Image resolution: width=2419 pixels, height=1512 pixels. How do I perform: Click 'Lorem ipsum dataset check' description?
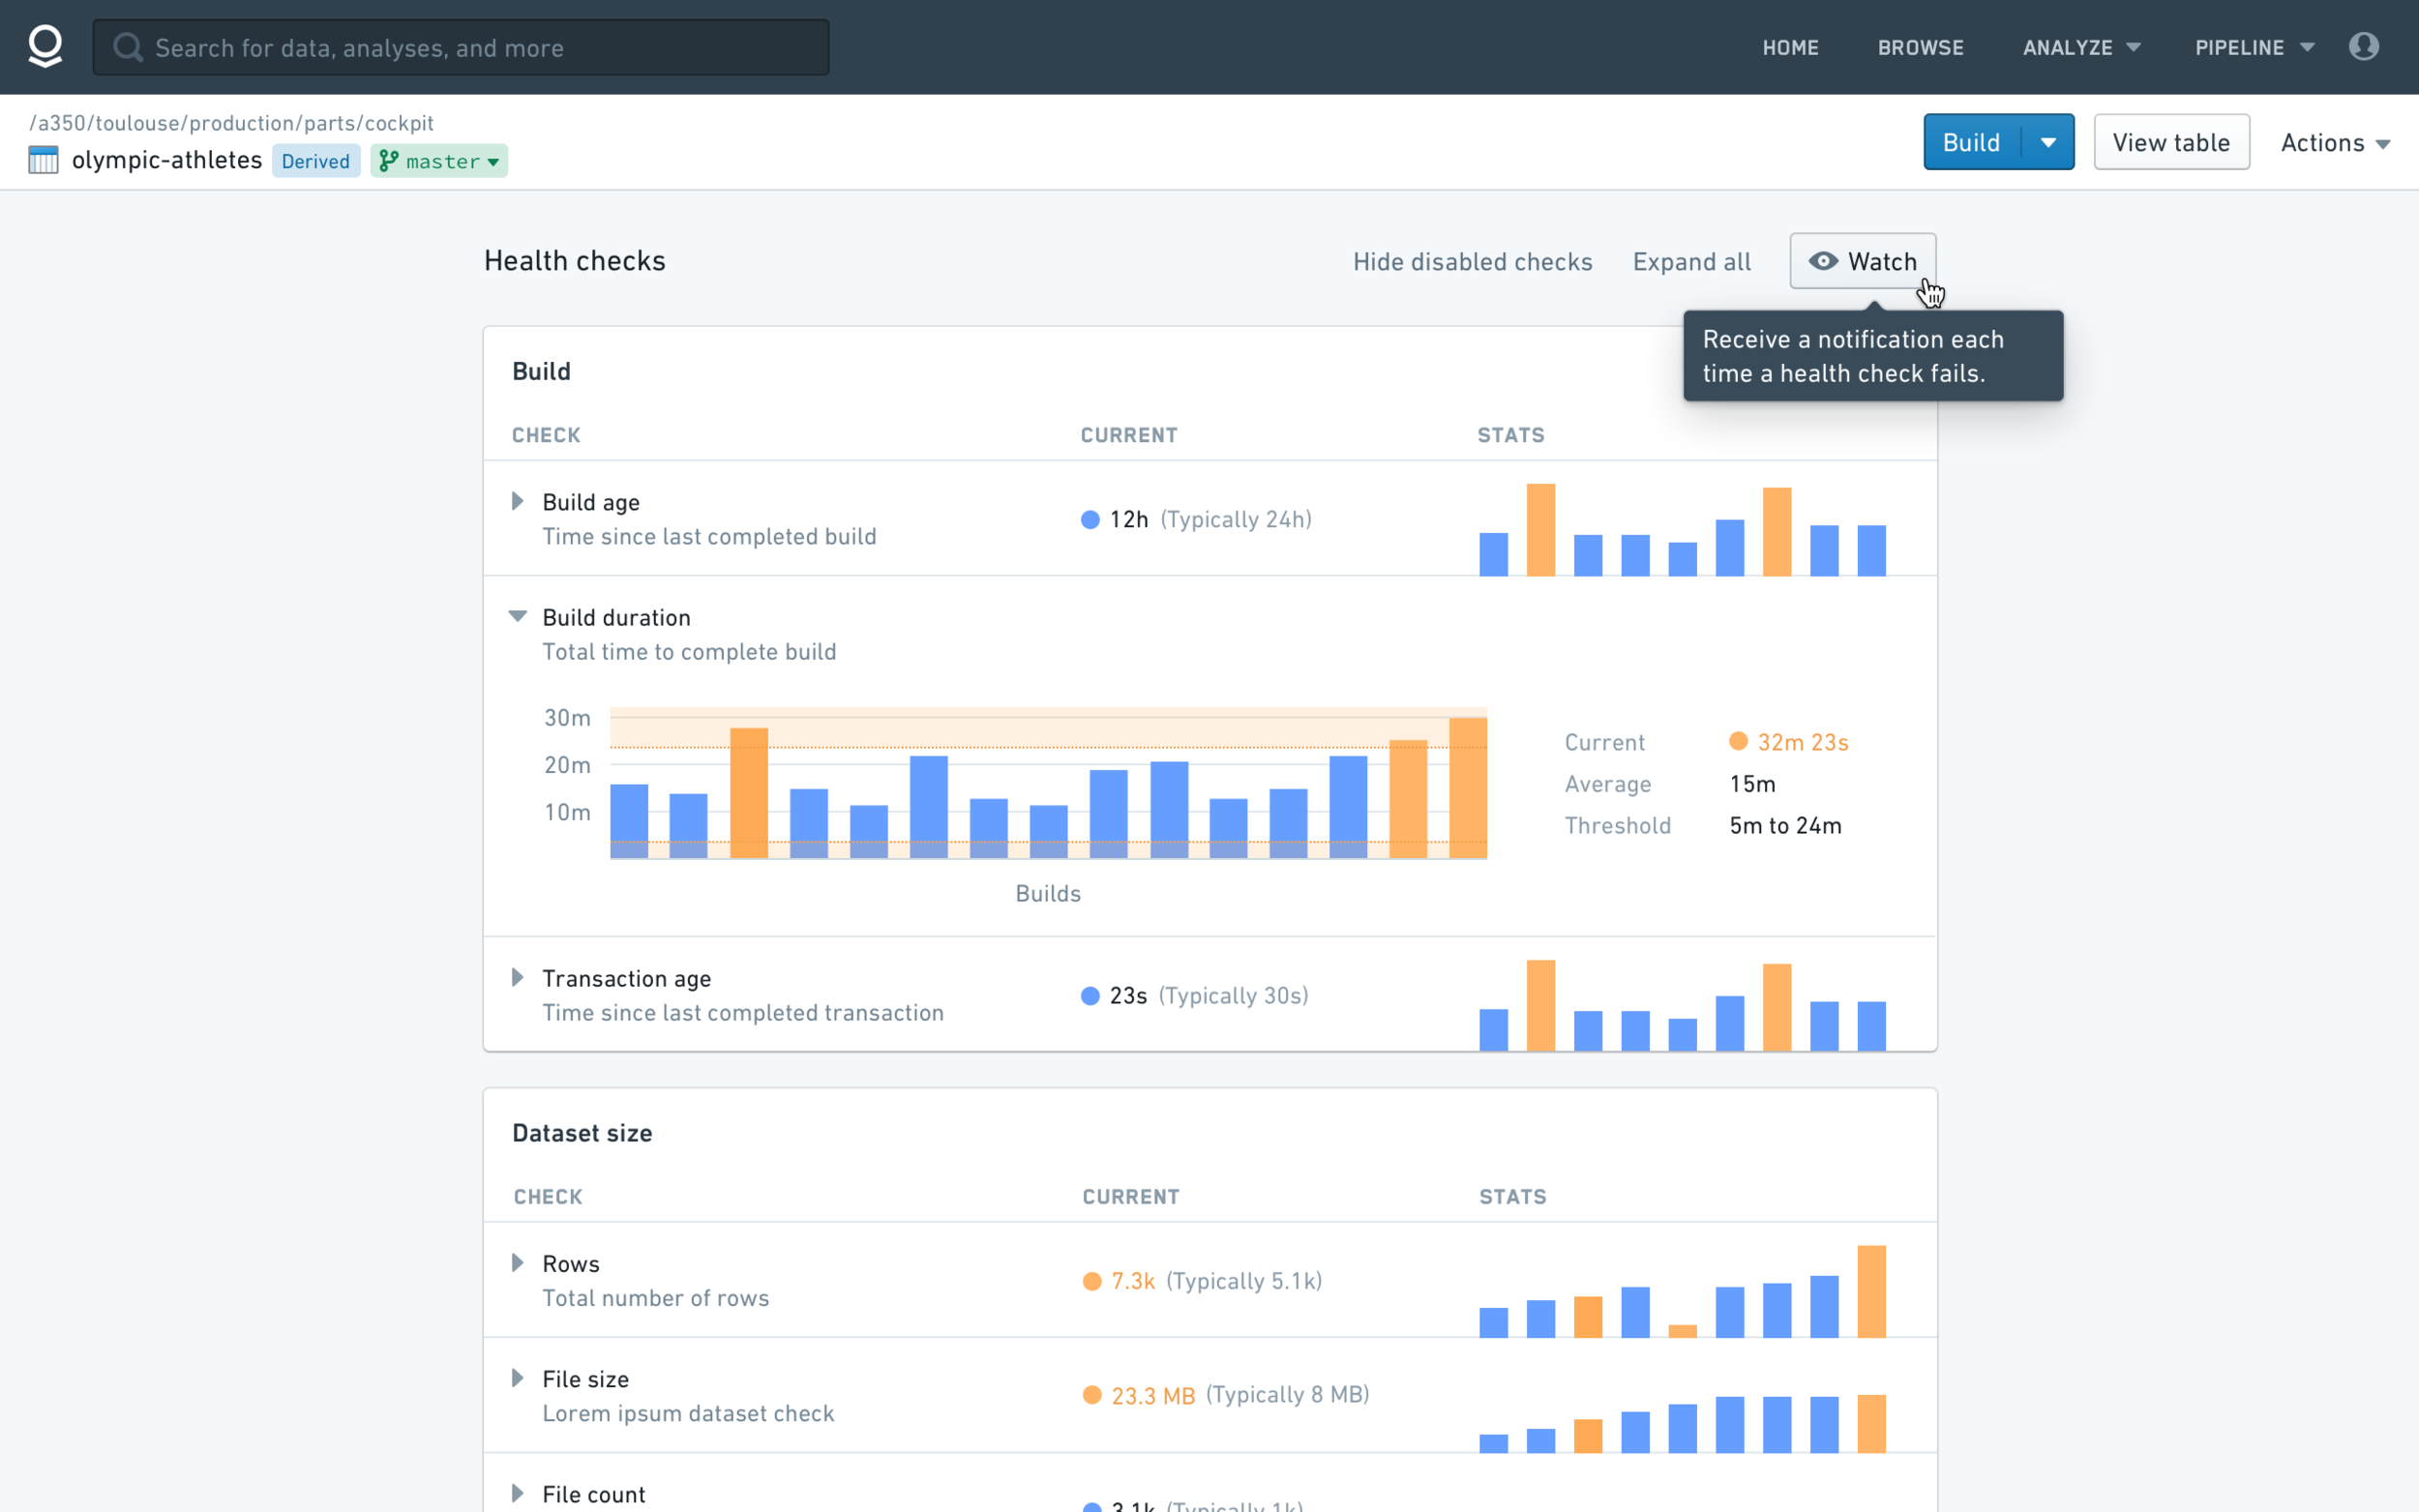click(688, 1414)
